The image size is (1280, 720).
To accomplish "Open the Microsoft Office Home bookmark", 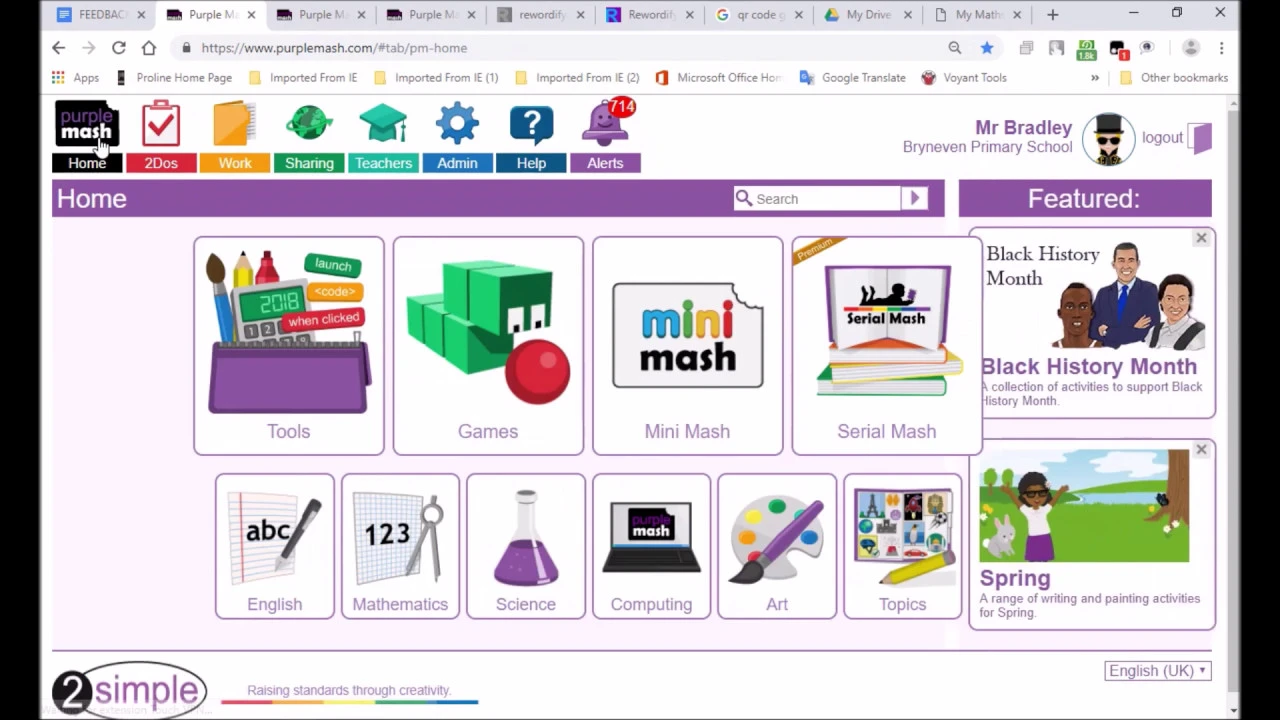I will pyautogui.click(x=718, y=77).
